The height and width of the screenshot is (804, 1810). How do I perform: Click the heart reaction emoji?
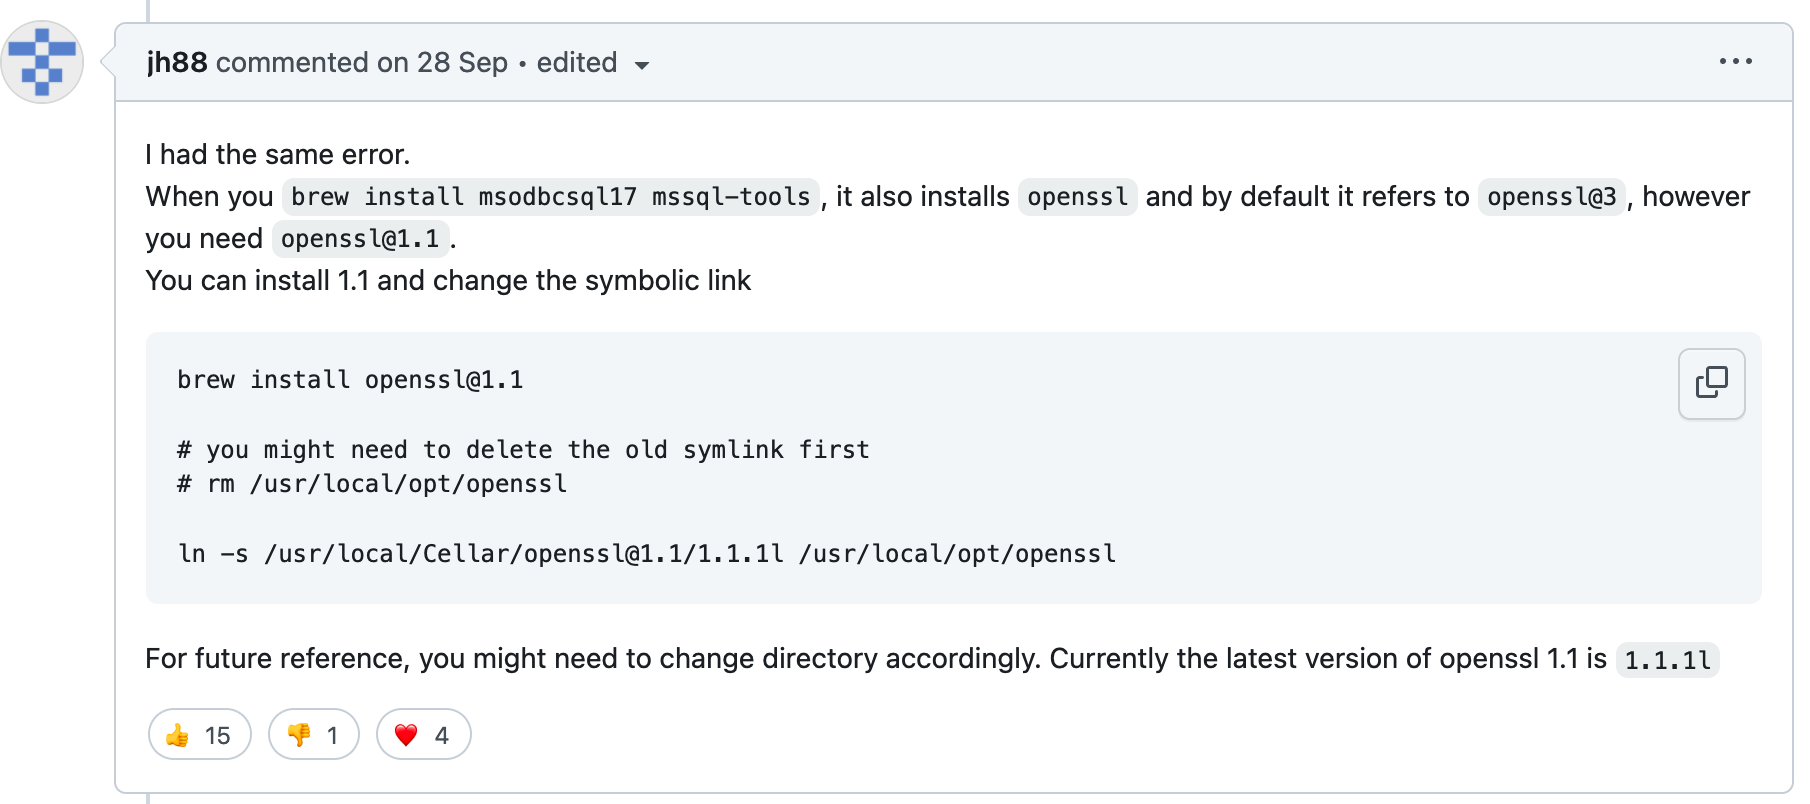405,734
